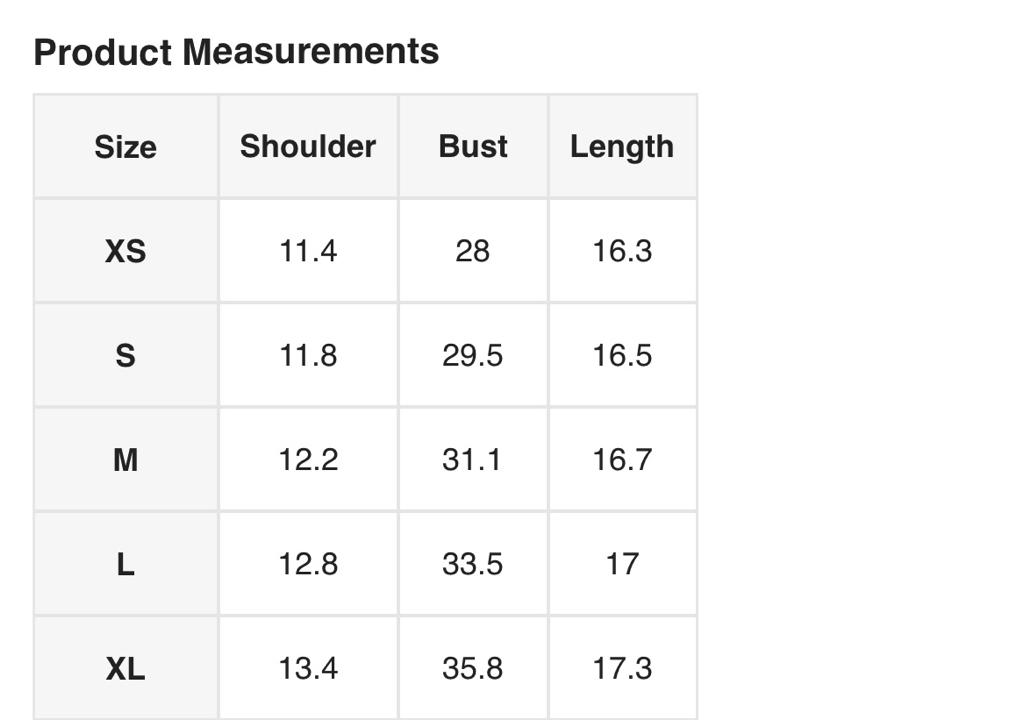Screen dimensions: 1024x720
Task: Select M shoulder value 12.2
Action: [308, 460]
